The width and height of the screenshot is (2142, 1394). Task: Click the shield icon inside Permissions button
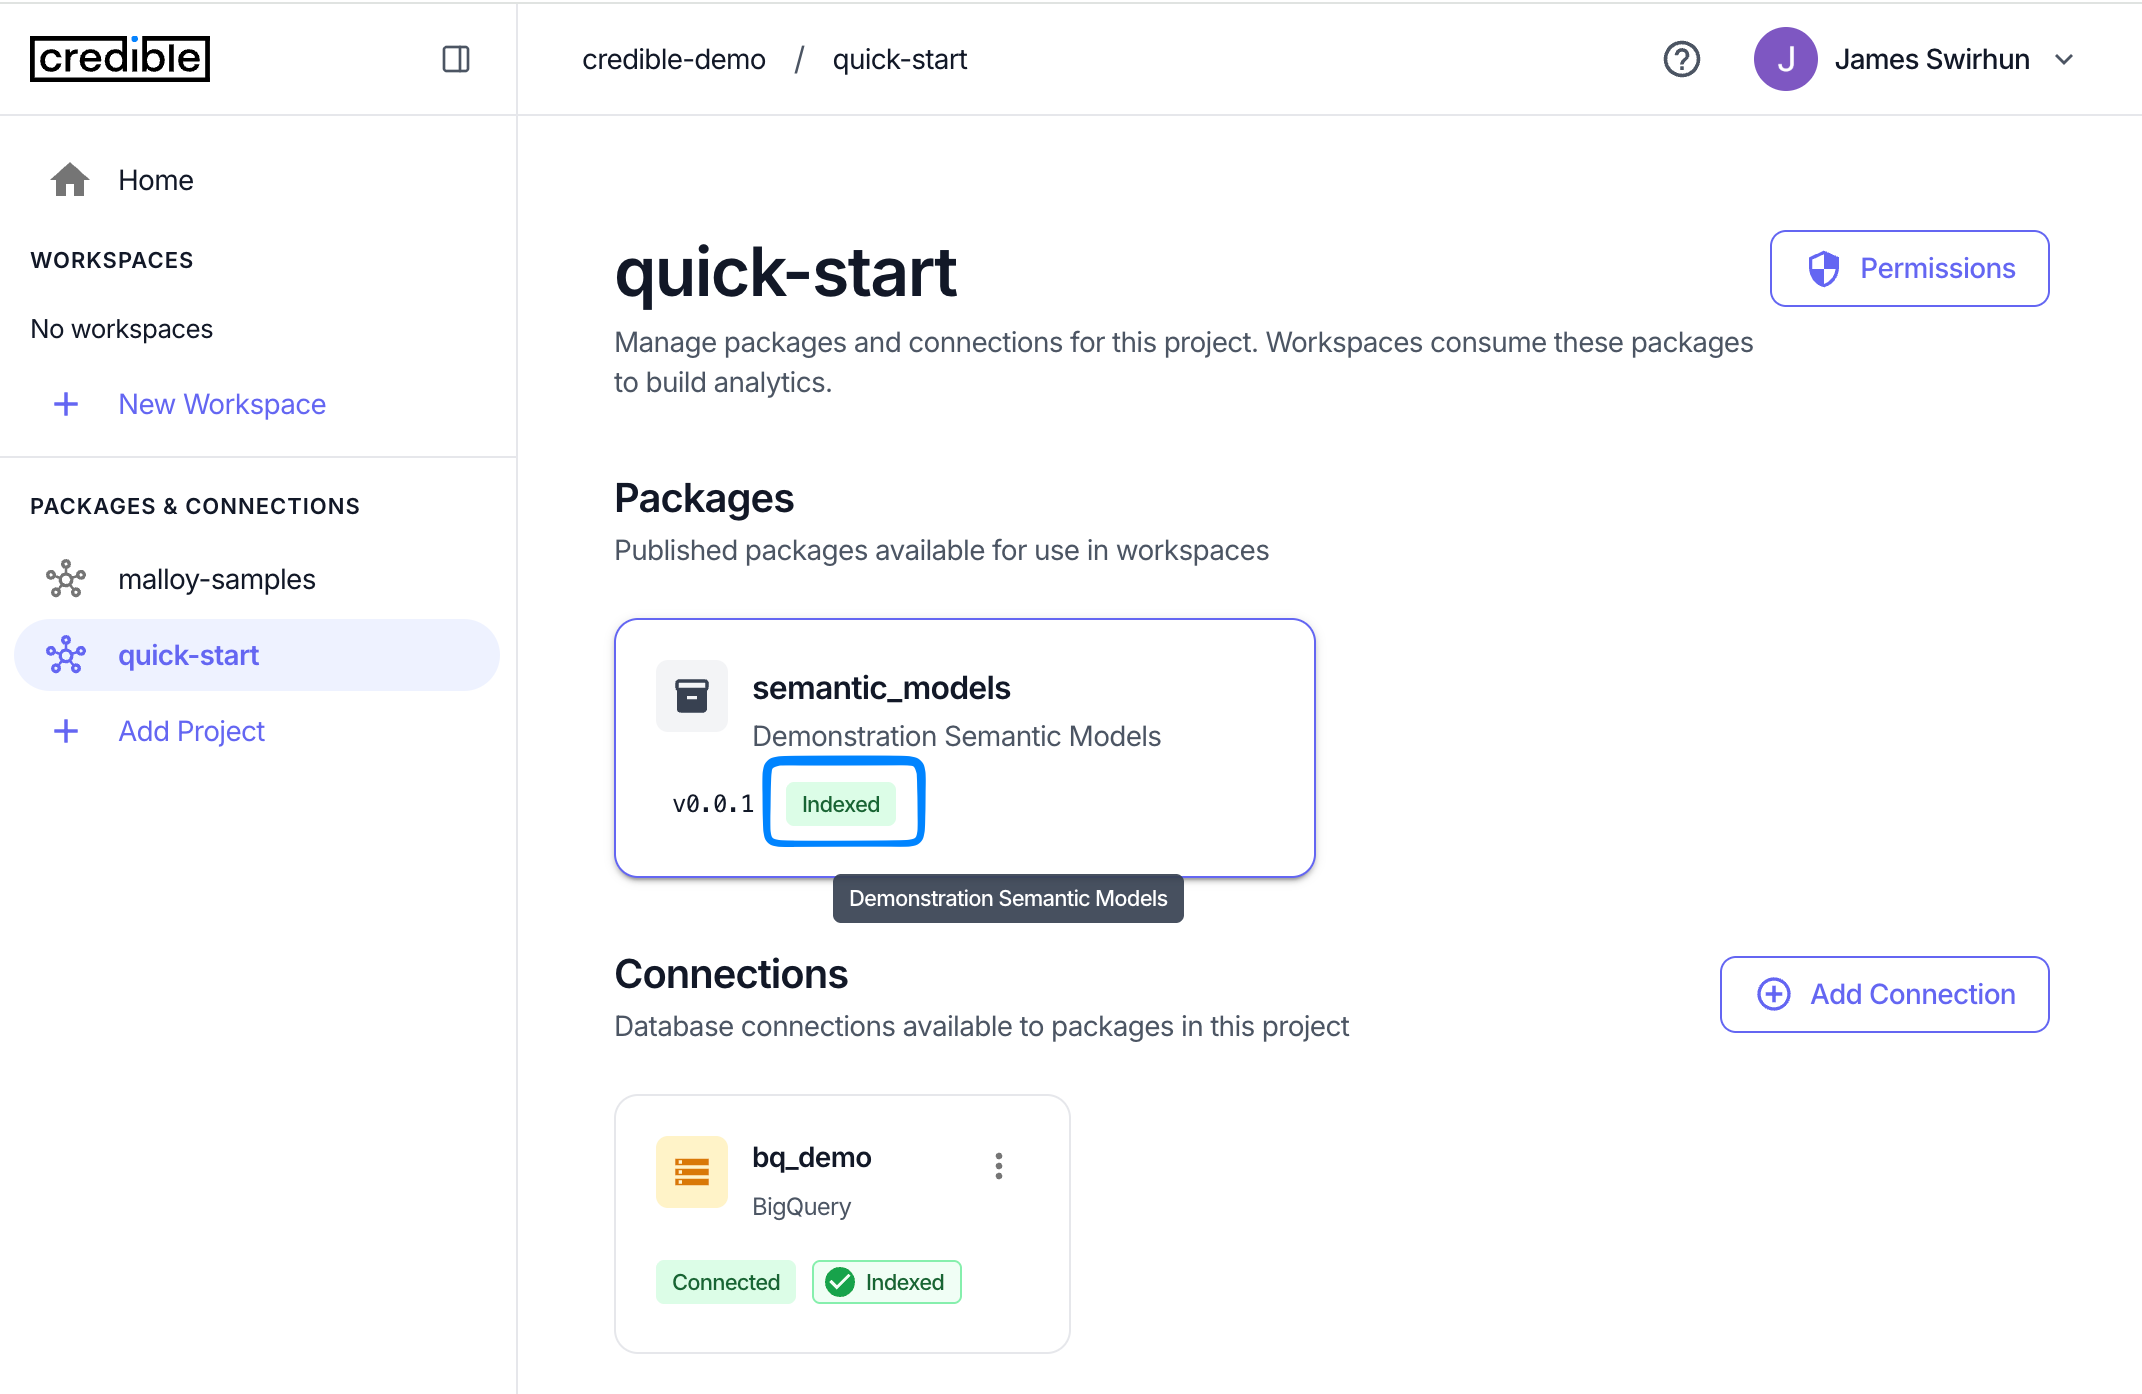(x=1823, y=268)
